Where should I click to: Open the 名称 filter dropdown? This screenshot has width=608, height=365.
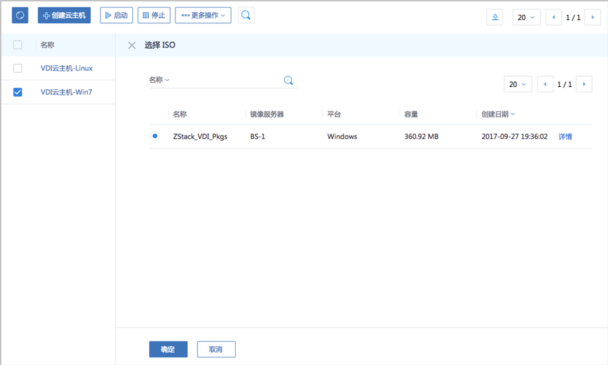159,80
